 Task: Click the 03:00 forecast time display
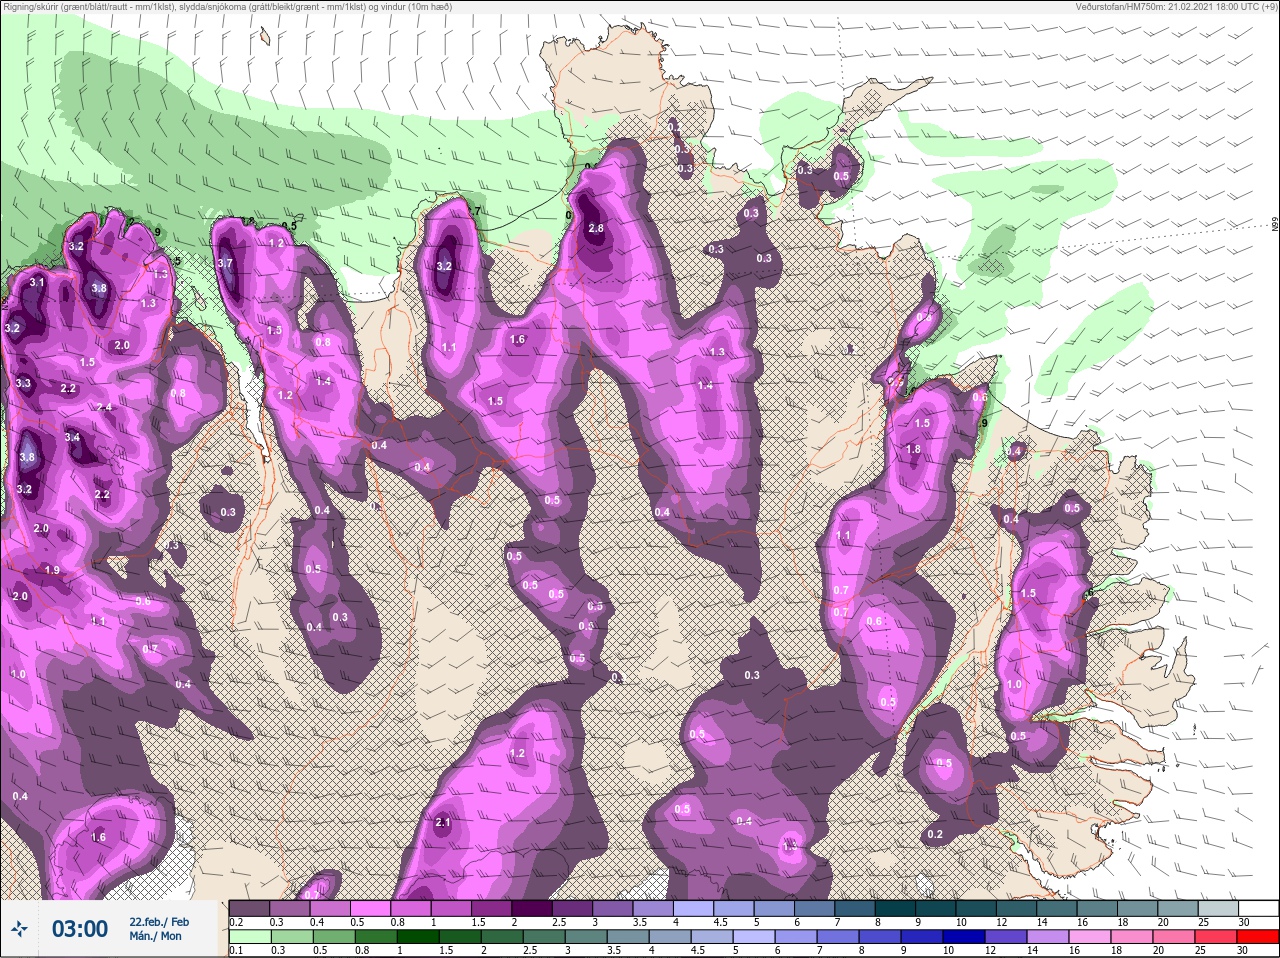click(x=80, y=929)
